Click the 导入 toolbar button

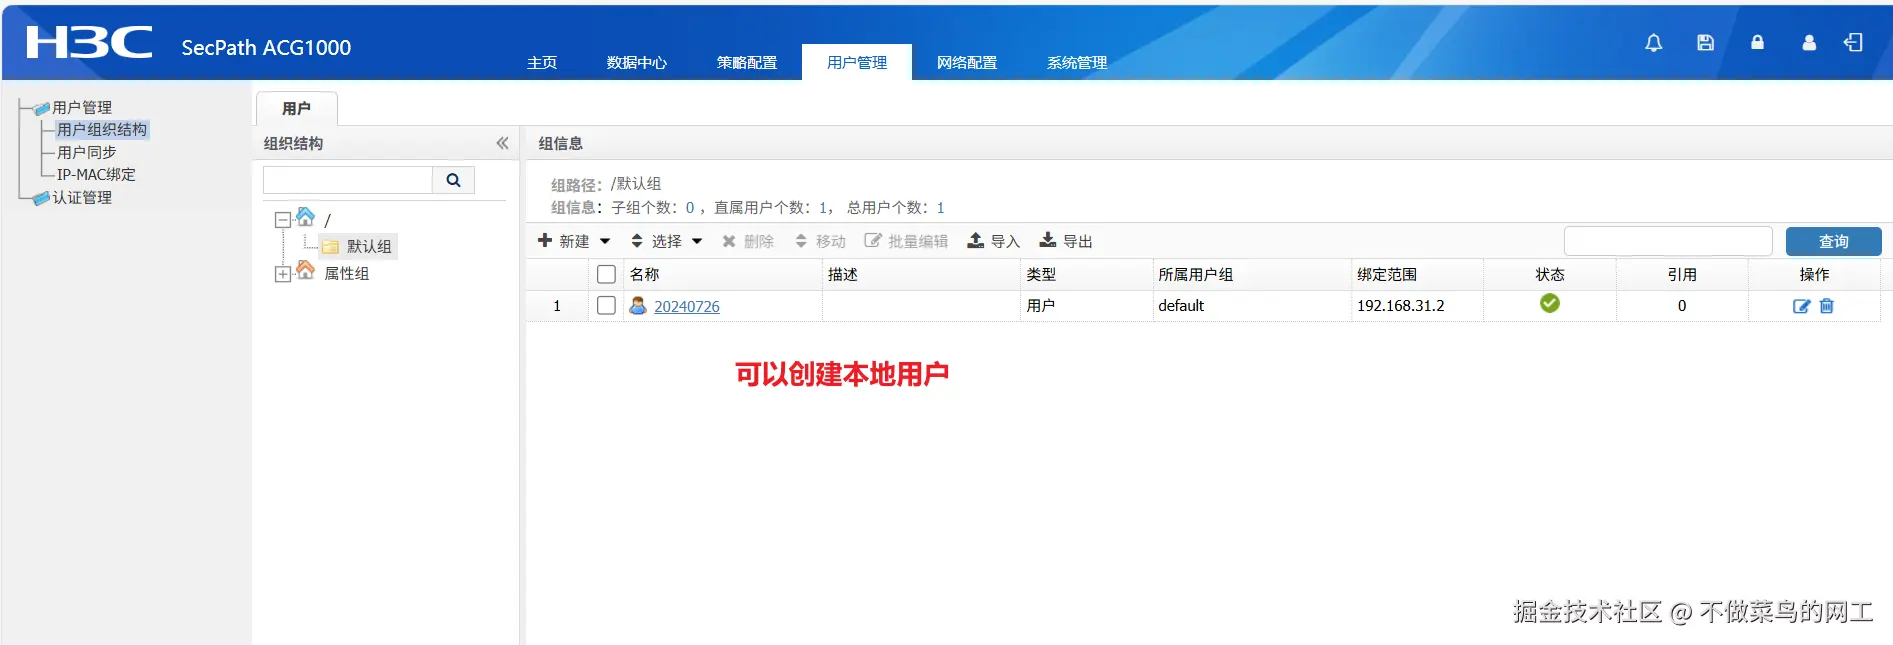click(993, 241)
